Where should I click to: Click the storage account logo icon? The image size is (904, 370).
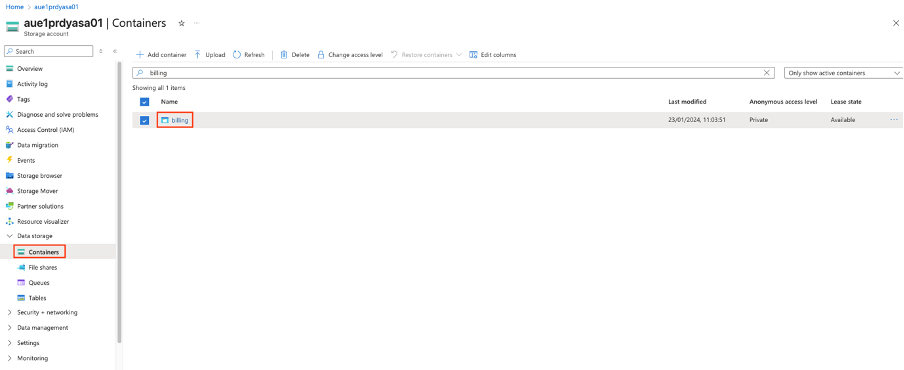(12, 26)
